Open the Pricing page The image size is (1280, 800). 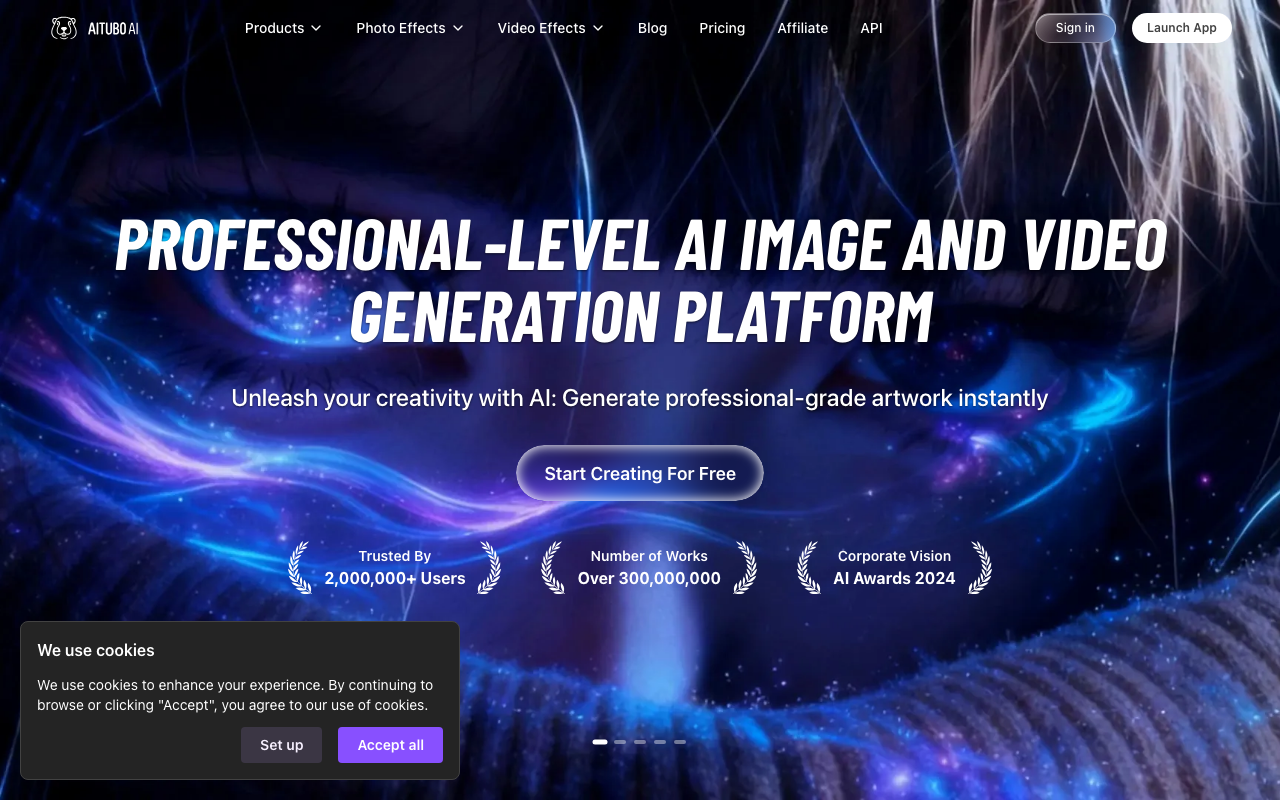click(x=722, y=28)
